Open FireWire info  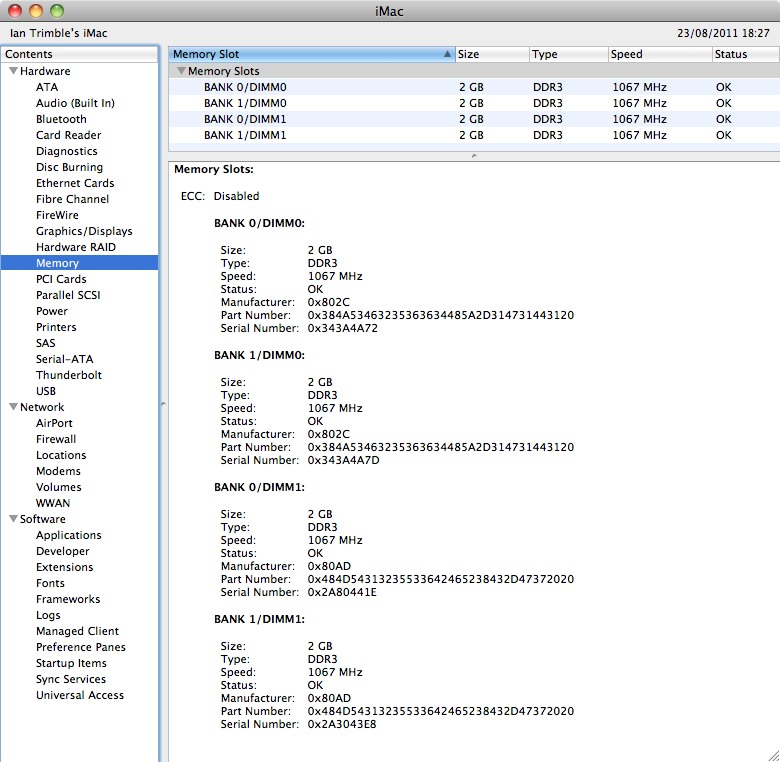click(x=57, y=215)
